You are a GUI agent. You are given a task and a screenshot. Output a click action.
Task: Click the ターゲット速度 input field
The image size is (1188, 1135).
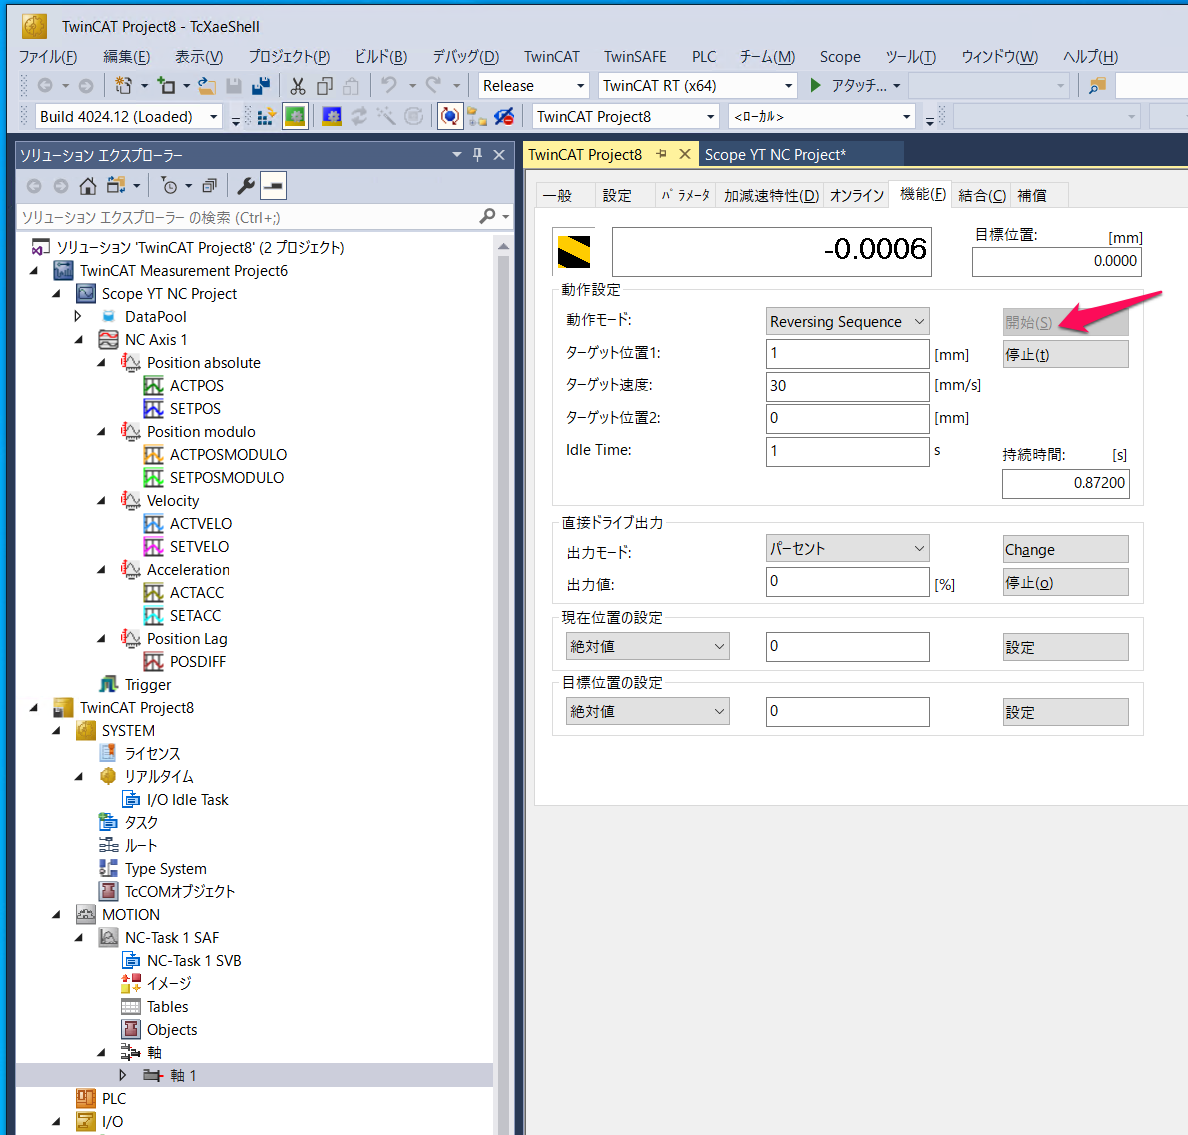coord(847,386)
